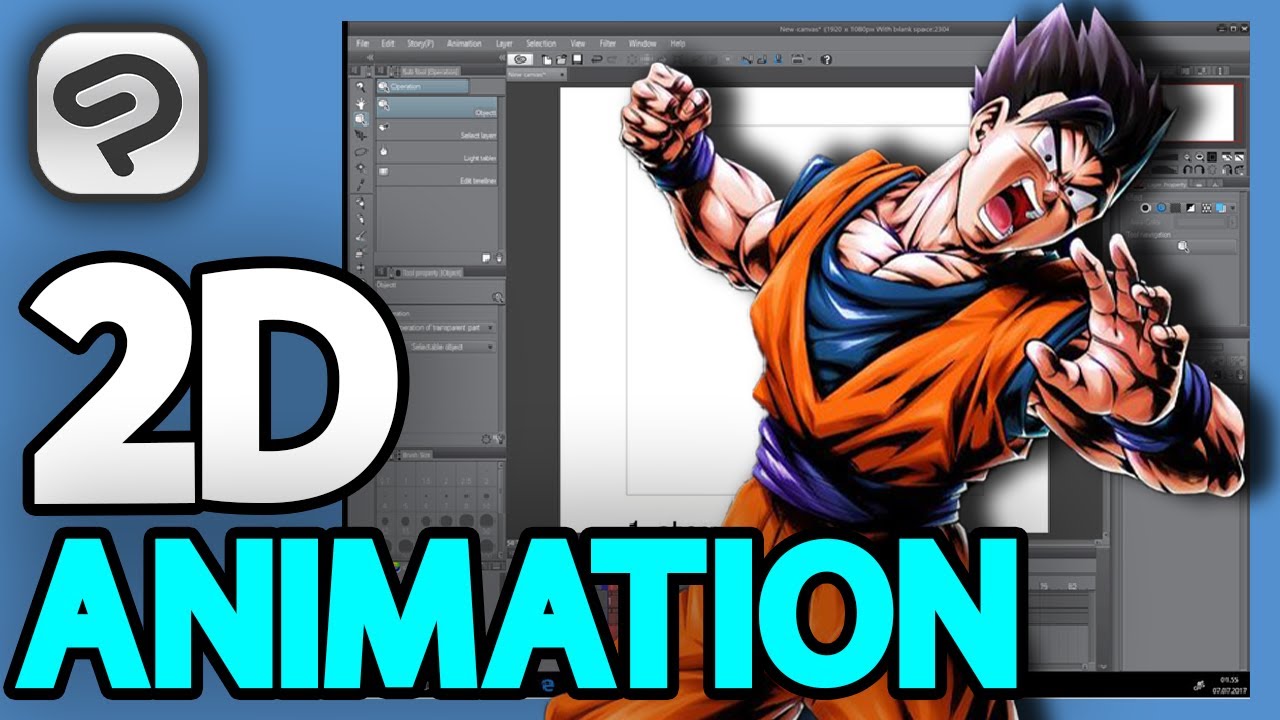1280x720 pixels.
Task: Click the Edge browser icon on the taskbar
Action: coord(548,687)
